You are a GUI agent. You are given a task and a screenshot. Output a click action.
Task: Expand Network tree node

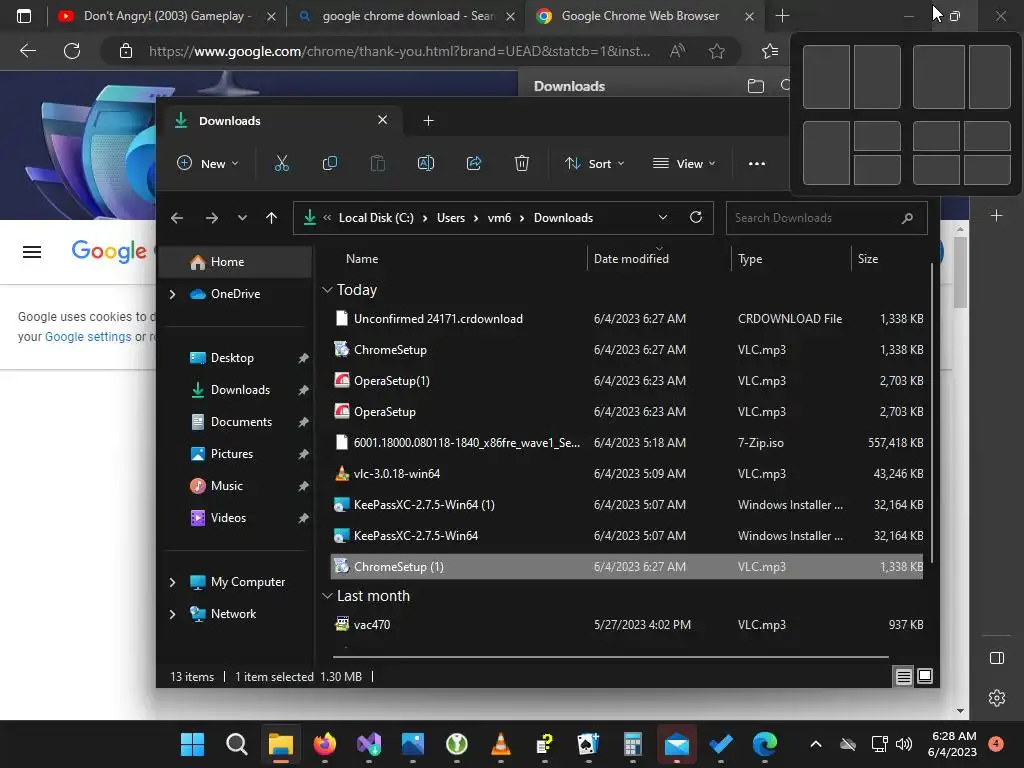[x=172, y=614]
